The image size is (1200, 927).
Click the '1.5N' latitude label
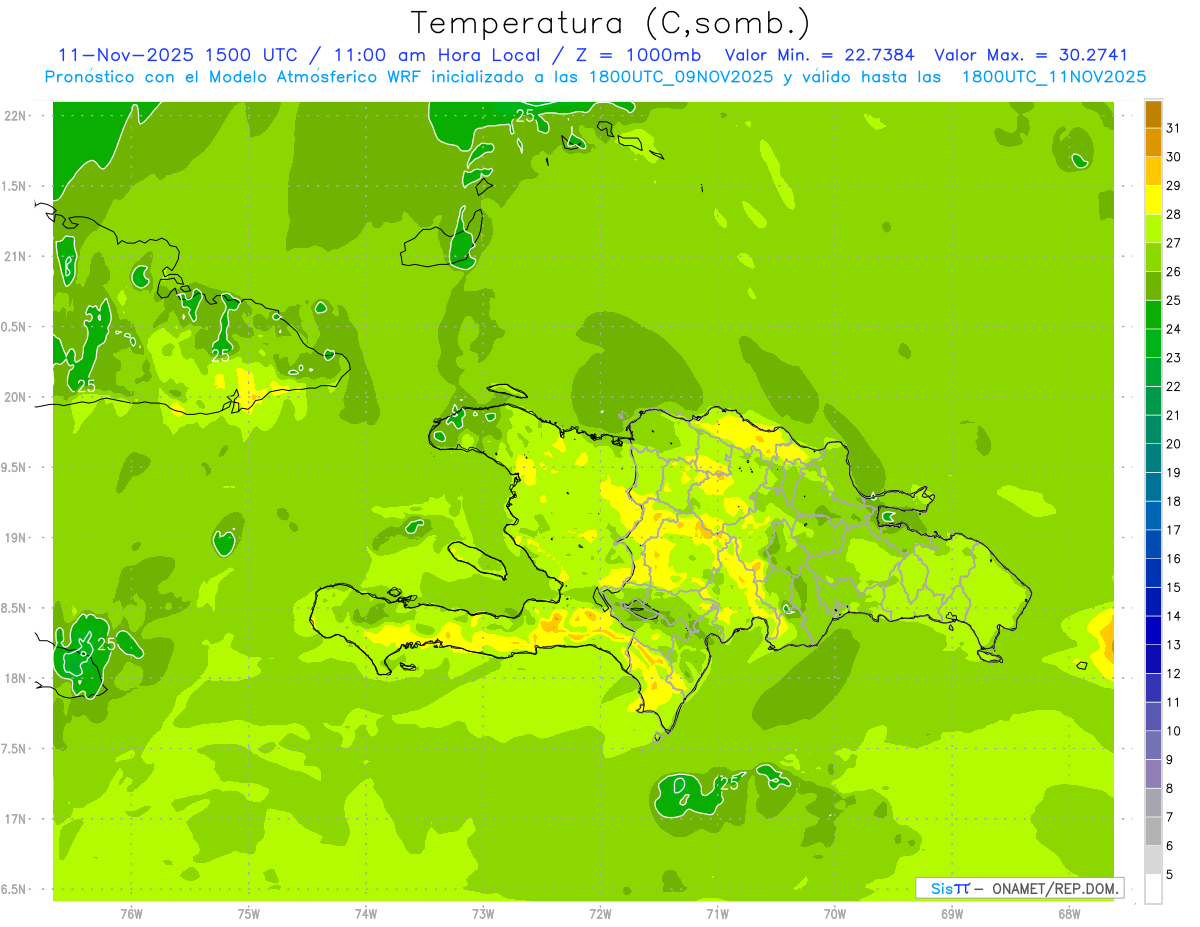pos(15,187)
